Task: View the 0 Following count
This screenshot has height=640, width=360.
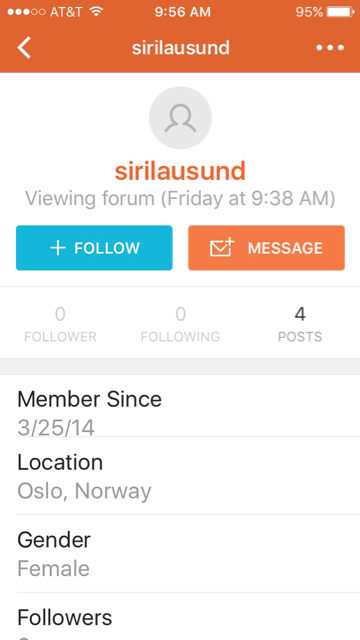Action: point(180,324)
